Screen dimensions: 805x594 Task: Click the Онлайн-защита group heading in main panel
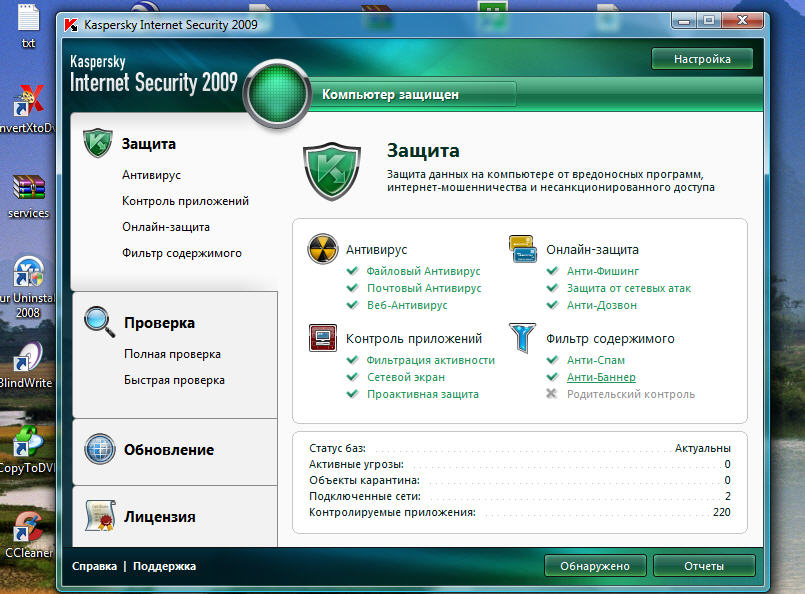[592, 250]
